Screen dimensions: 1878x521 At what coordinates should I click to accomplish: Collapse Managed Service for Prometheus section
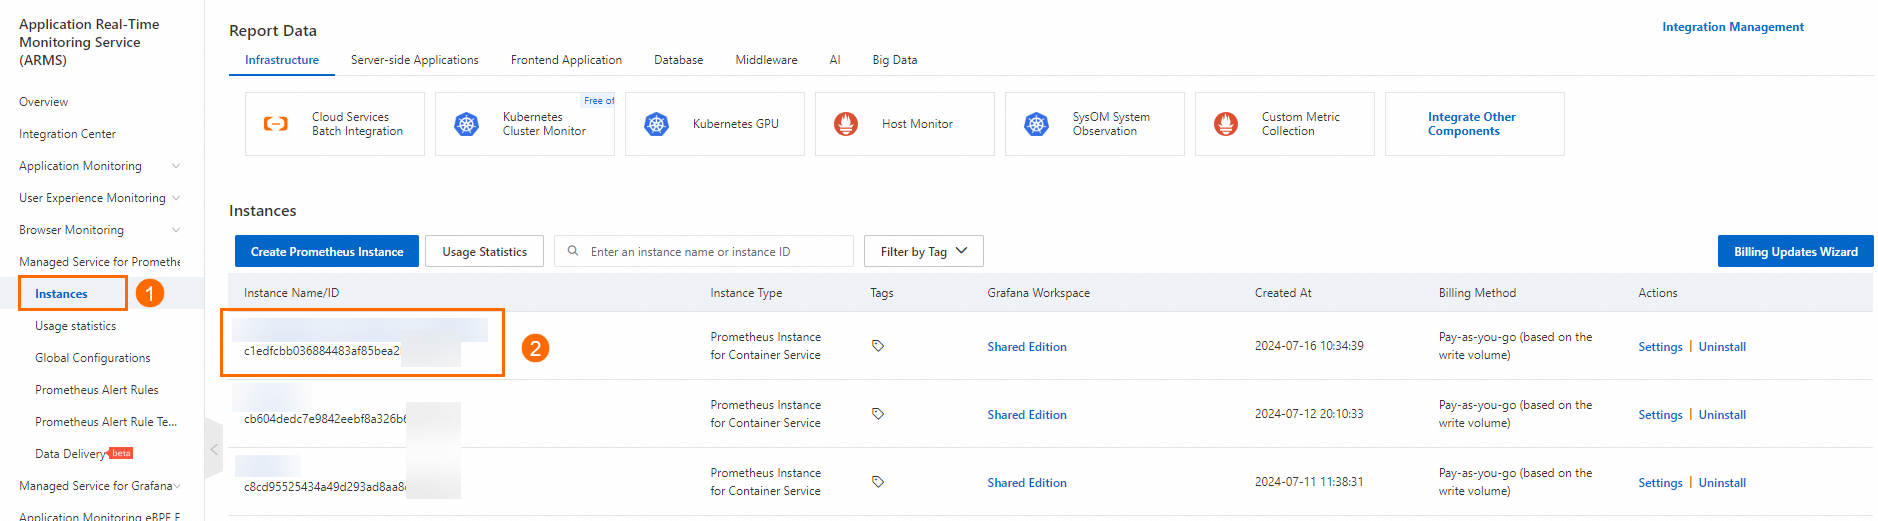99,262
